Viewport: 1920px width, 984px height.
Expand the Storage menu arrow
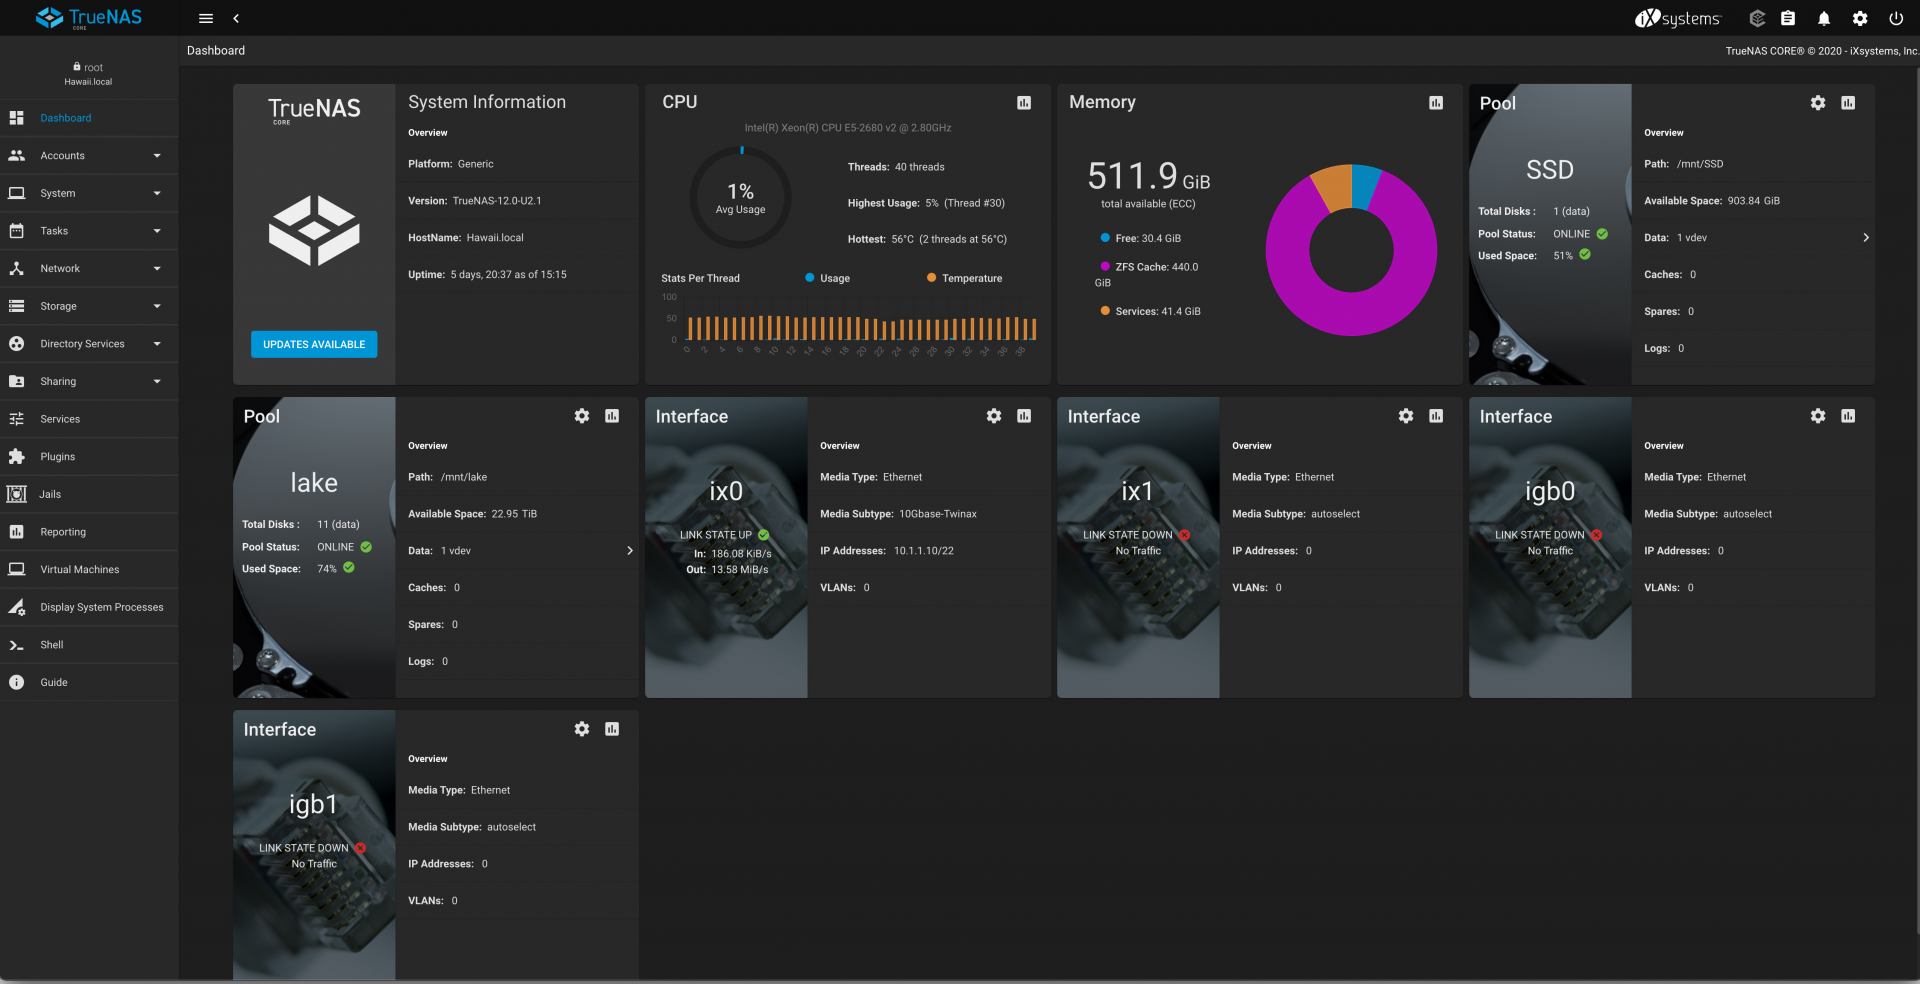coord(157,306)
